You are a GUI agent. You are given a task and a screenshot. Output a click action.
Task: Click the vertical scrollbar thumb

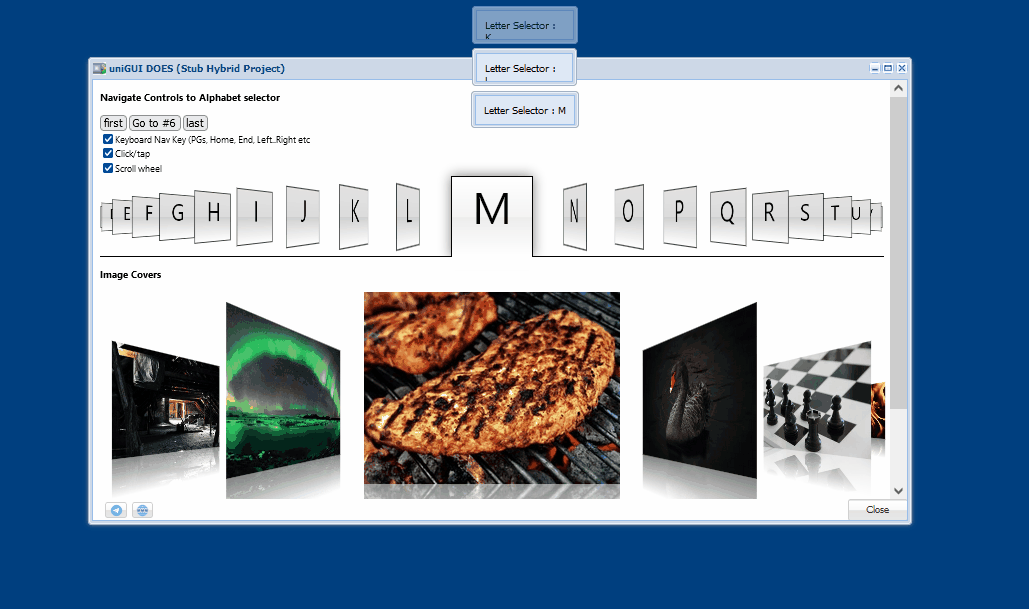(x=898, y=253)
